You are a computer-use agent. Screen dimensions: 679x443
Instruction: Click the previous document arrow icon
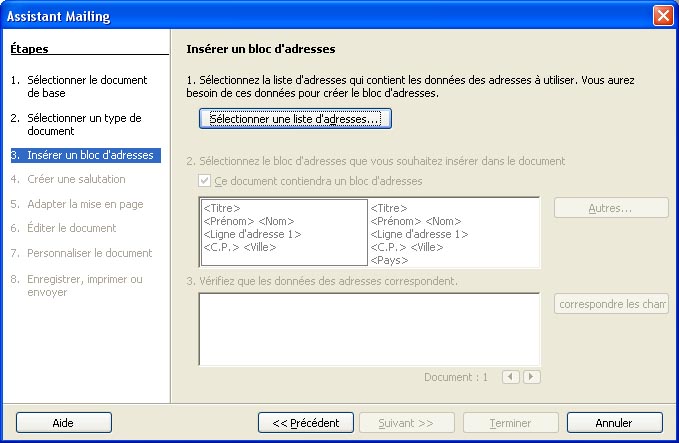pyautogui.click(x=510, y=377)
